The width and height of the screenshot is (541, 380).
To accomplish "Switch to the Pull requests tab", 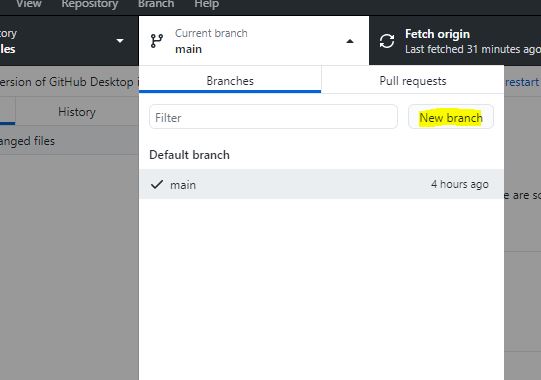I will [413, 81].
